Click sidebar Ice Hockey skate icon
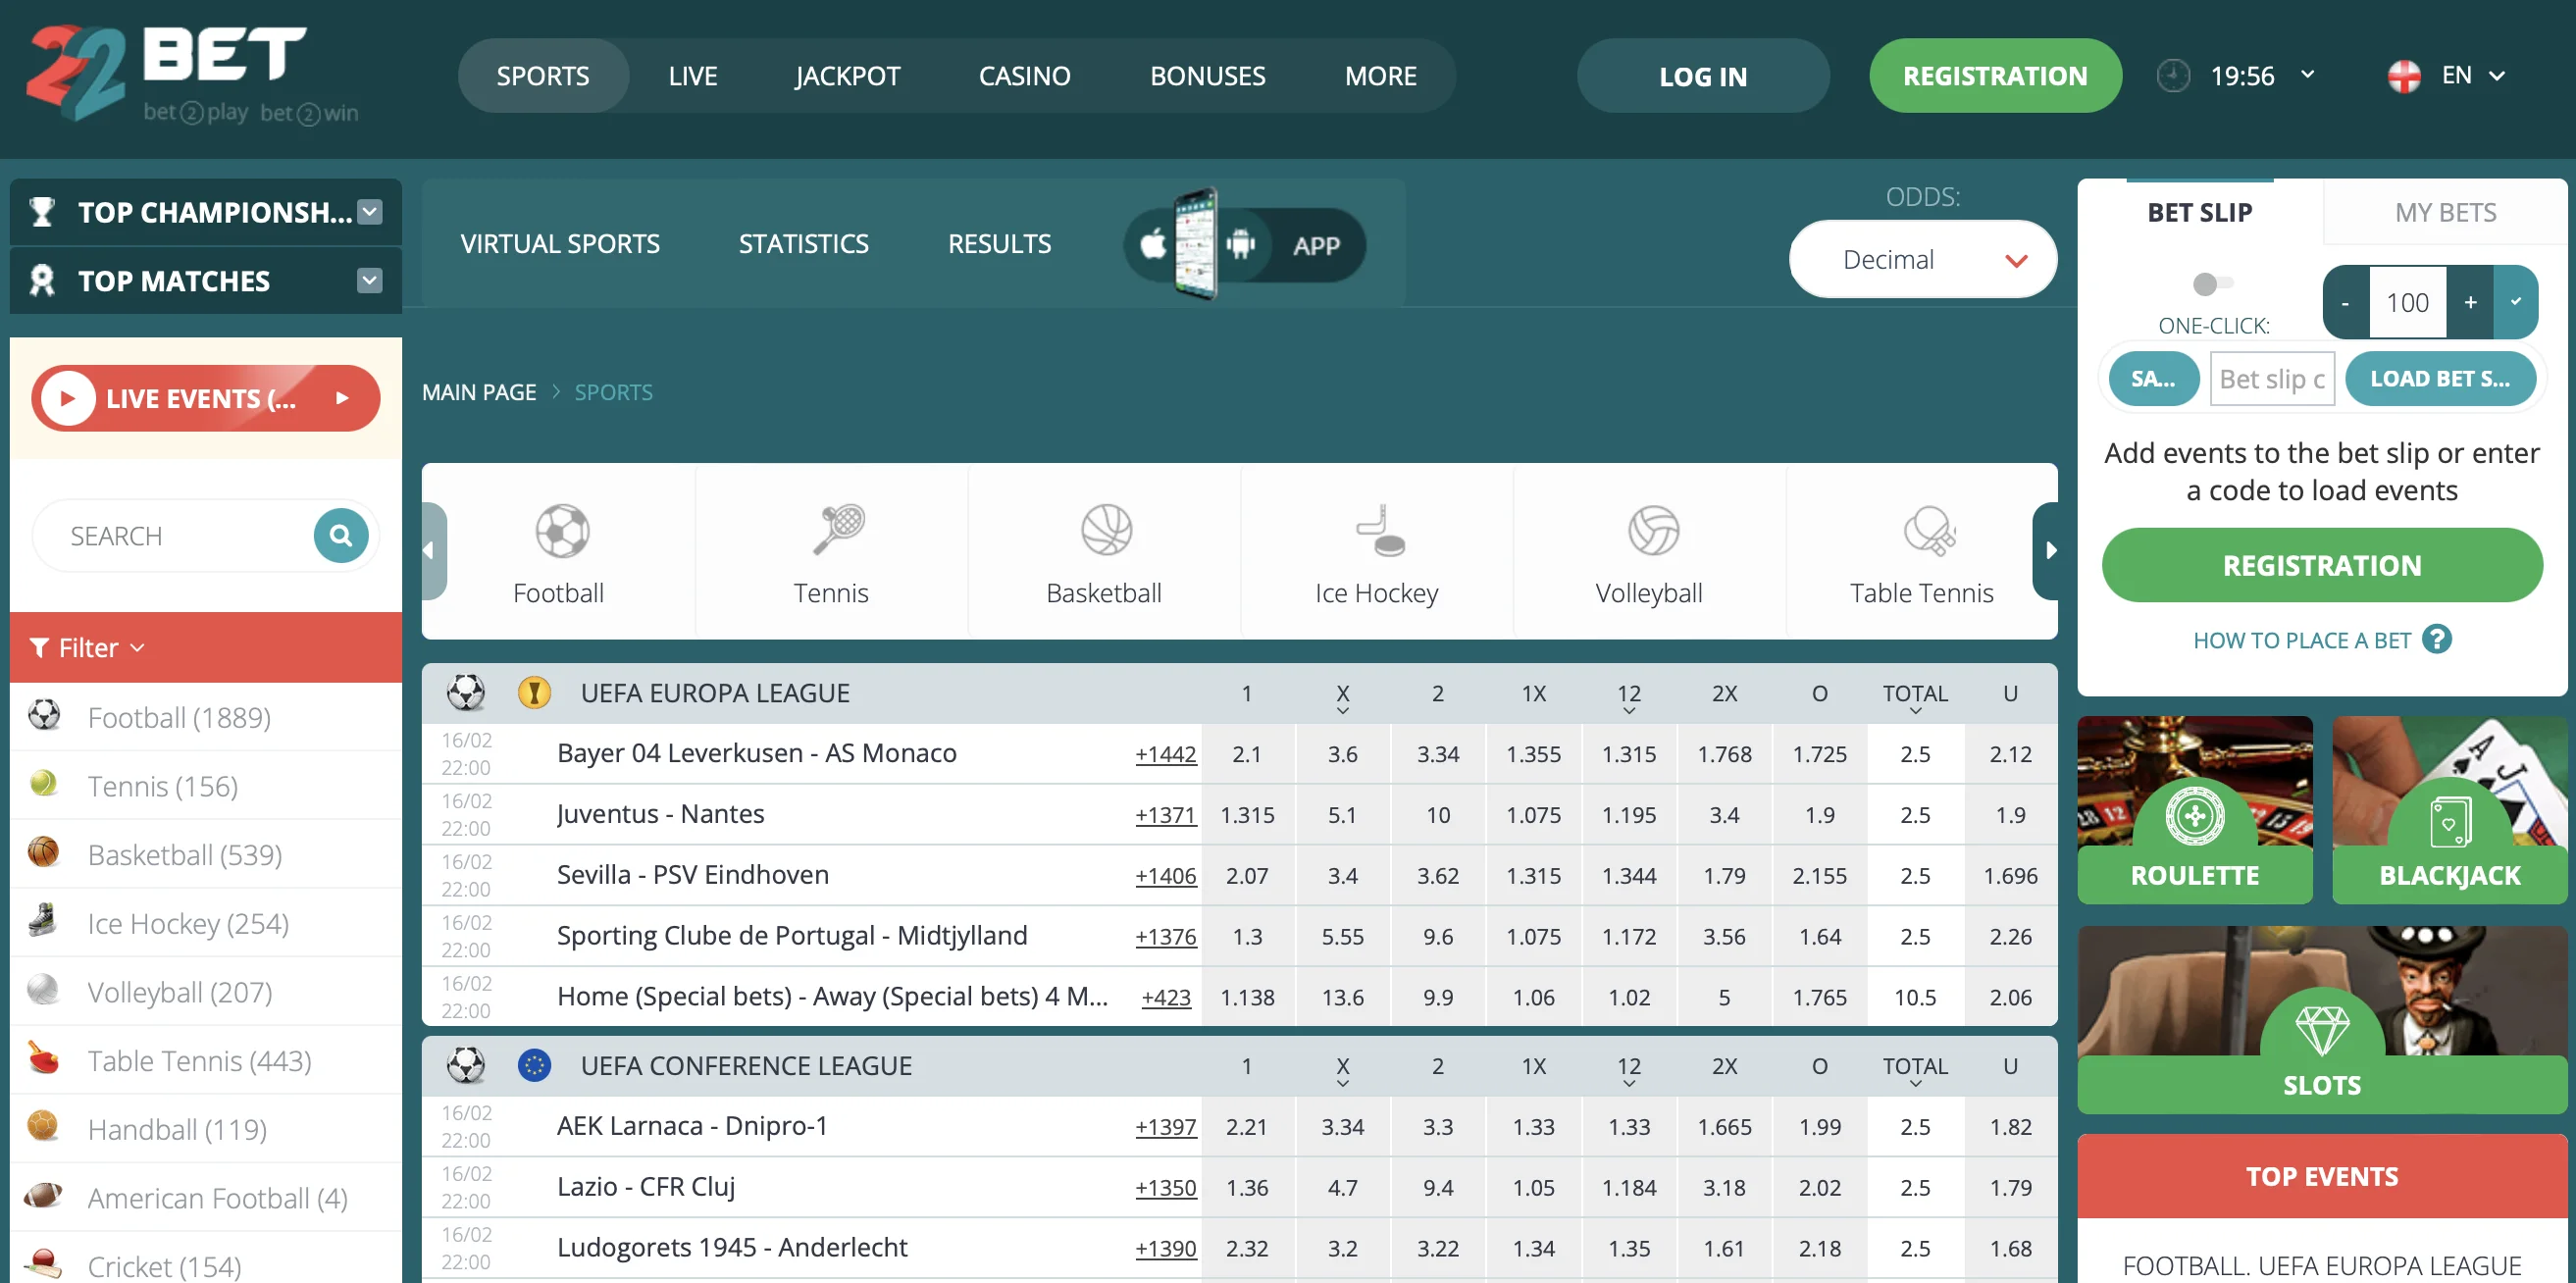The width and height of the screenshot is (2576, 1283). tap(43, 920)
